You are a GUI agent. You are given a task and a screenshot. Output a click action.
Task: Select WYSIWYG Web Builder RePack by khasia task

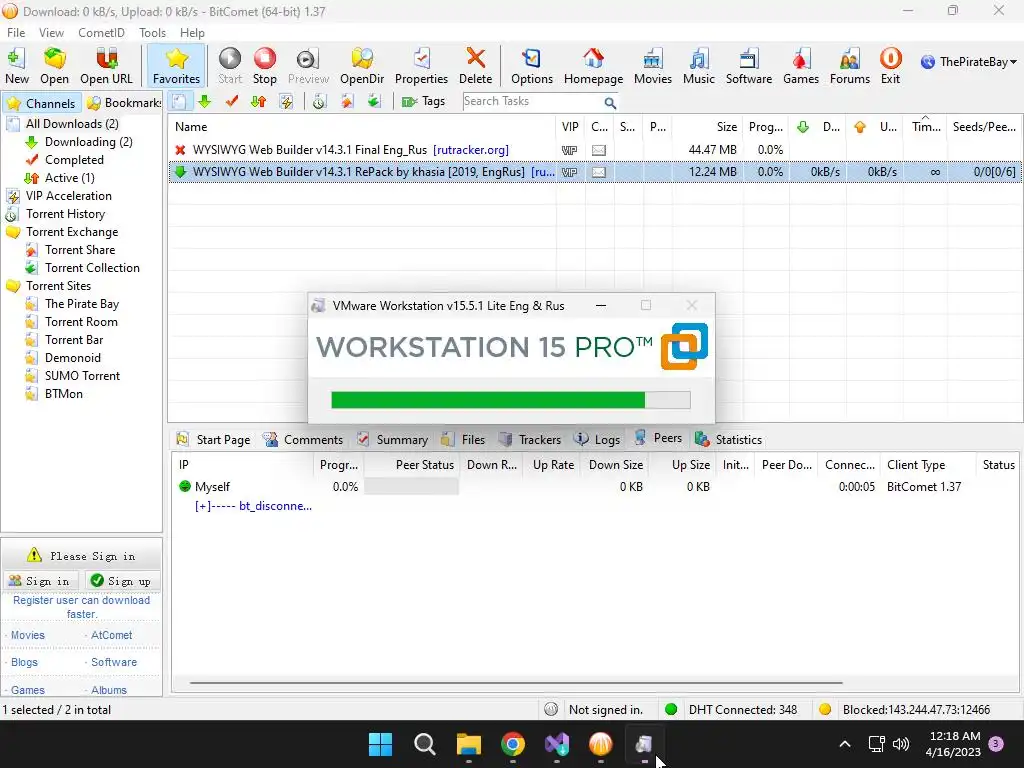click(x=594, y=172)
